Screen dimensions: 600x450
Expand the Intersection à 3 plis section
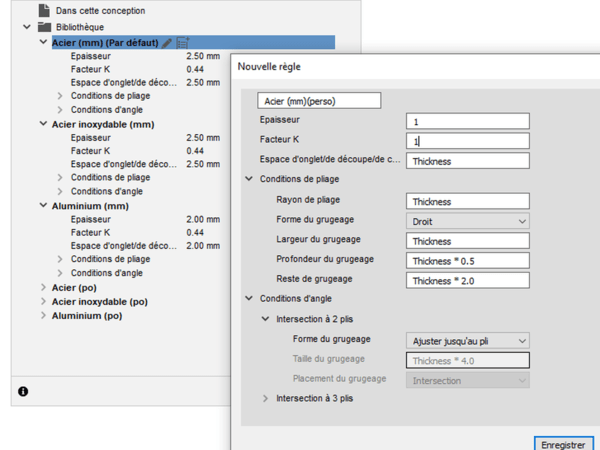click(265, 398)
